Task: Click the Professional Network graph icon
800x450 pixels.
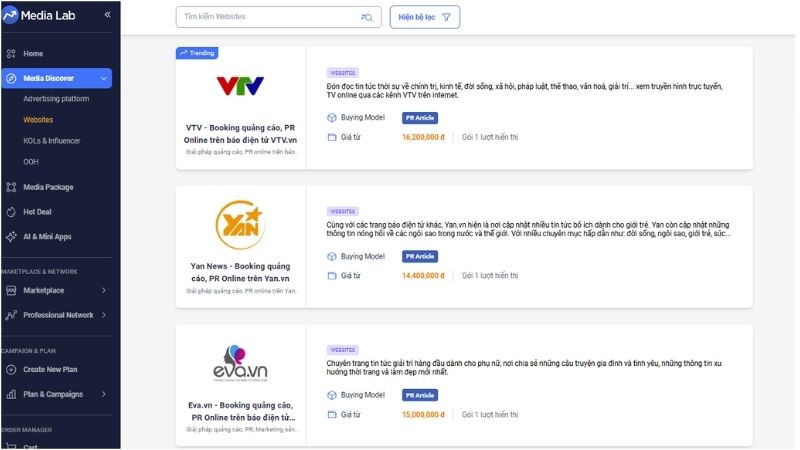Action: tap(11, 315)
